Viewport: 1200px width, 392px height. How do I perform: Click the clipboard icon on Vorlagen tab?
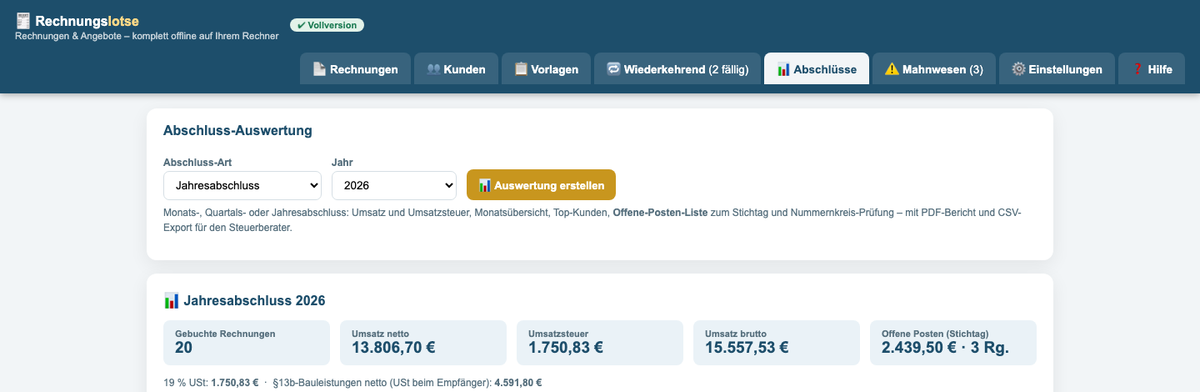click(x=521, y=70)
